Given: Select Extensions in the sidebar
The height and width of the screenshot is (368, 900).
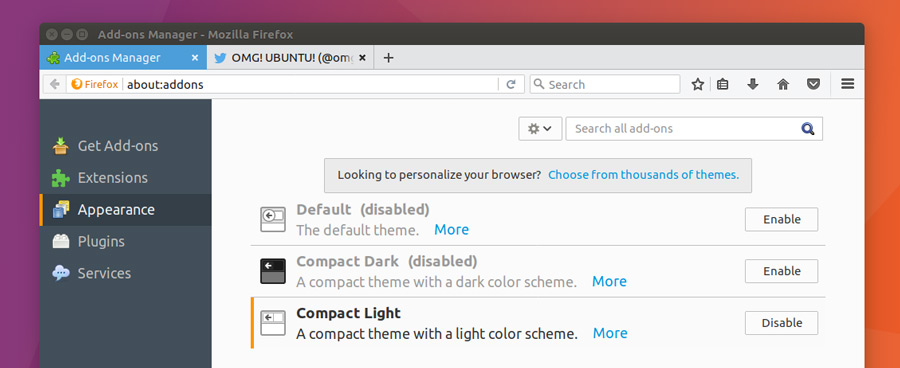Looking at the screenshot, I should (112, 178).
